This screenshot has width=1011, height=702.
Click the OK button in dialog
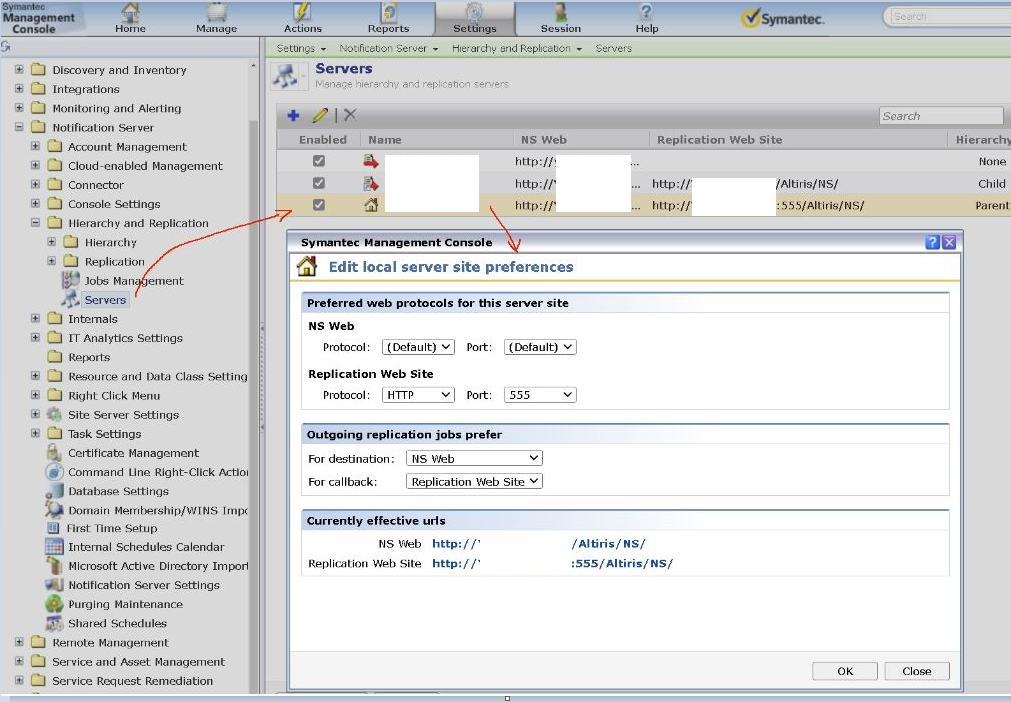click(x=845, y=671)
